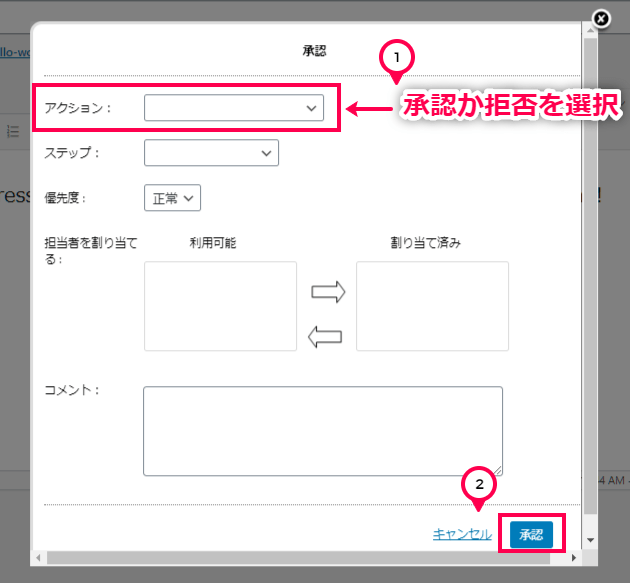This screenshot has width=630, height=583.
Task: Click the comment box resize handle
Action: click(498, 471)
